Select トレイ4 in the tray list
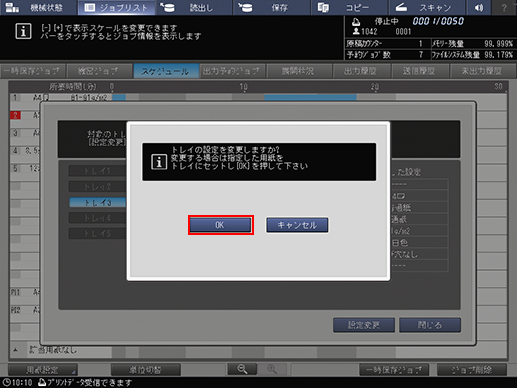517x388 pixels. (97, 218)
